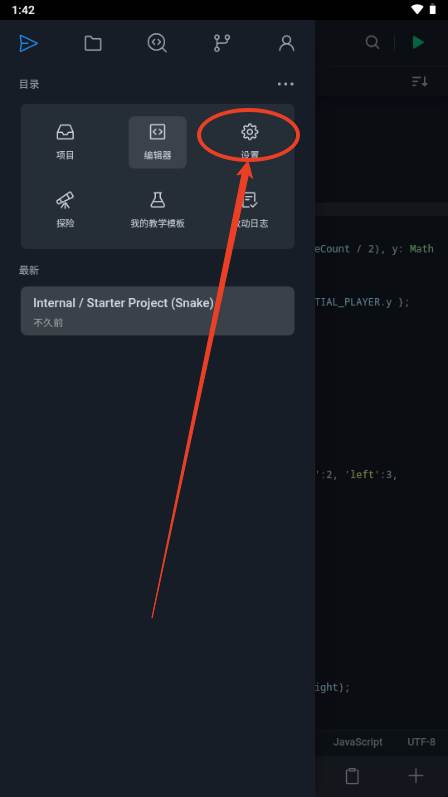The image size is (448, 797).
Task: Open the 项目 projects tile
Action: point(65,142)
